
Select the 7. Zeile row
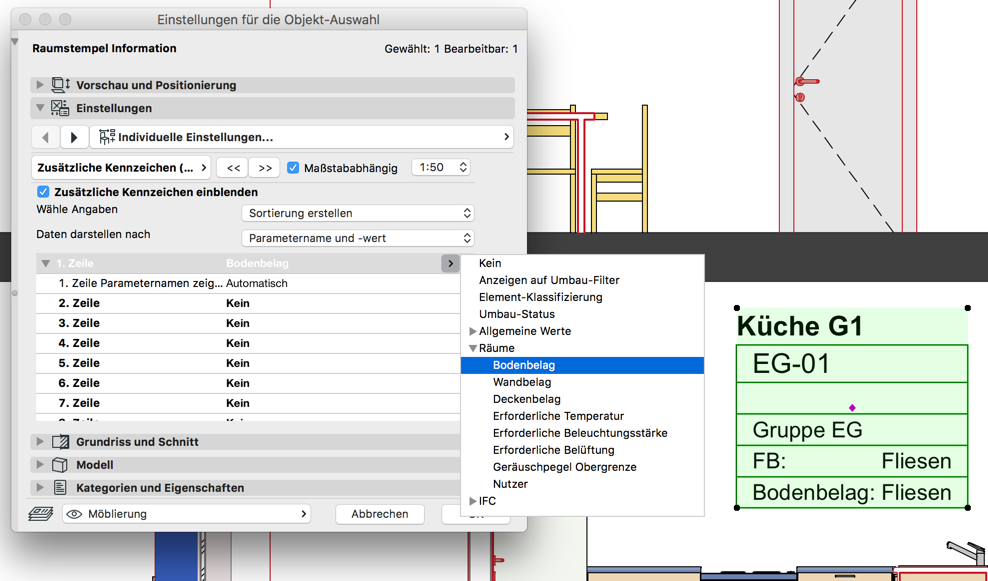pos(248,403)
